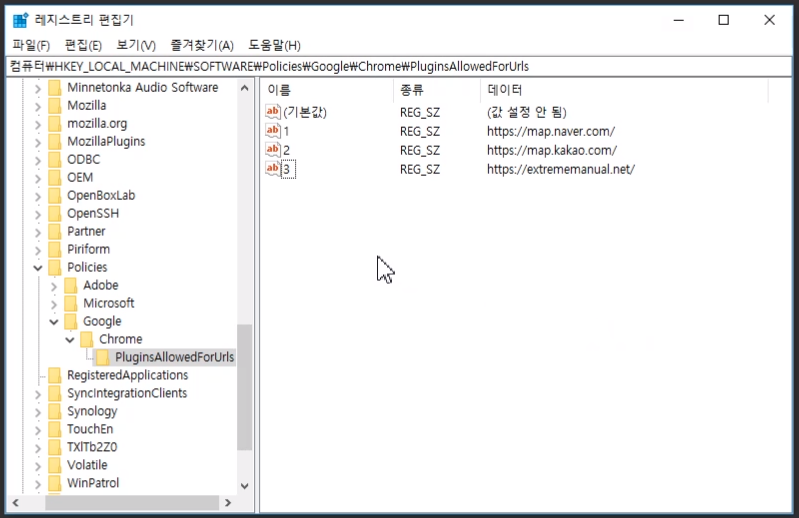Expand the OEM key

38,178
